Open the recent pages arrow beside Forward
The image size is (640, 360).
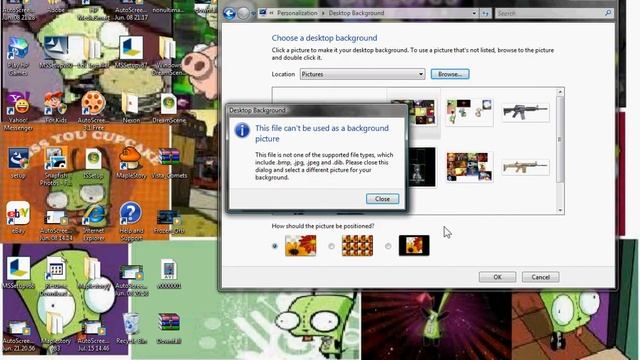[x=253, y=13]
